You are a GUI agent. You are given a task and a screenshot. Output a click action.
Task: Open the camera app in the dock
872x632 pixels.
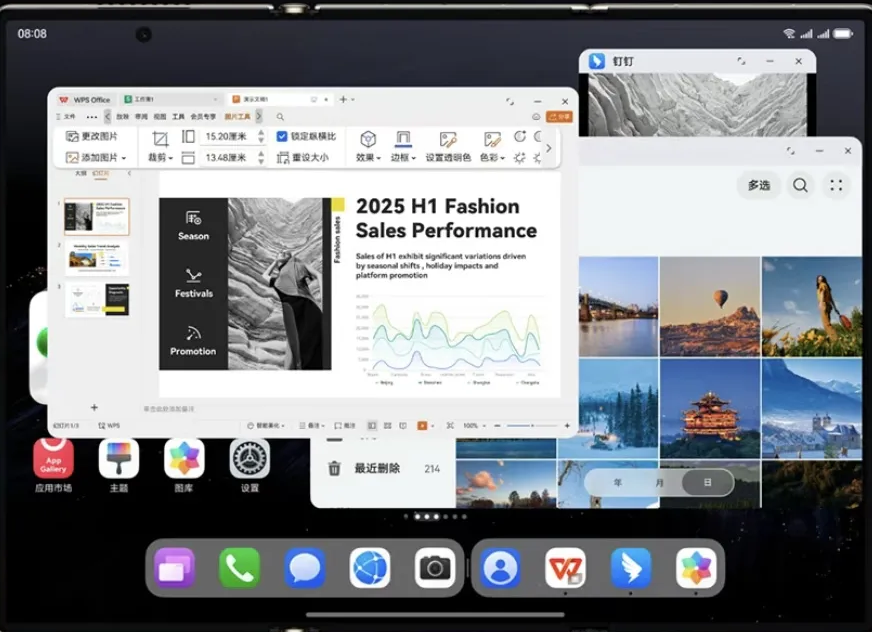(x=435, y=568)
